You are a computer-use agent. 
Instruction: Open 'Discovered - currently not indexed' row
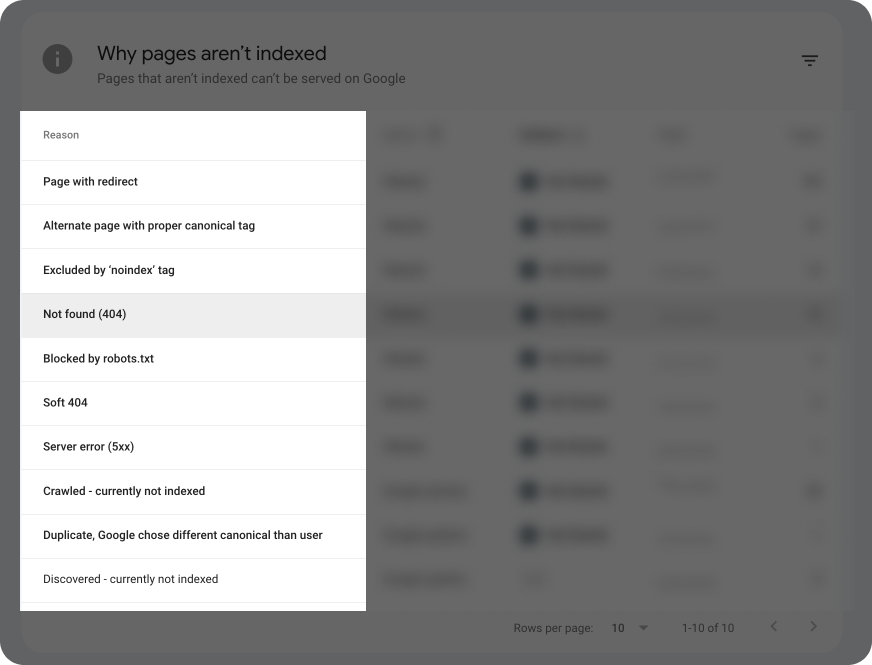[x=193, y=580]
